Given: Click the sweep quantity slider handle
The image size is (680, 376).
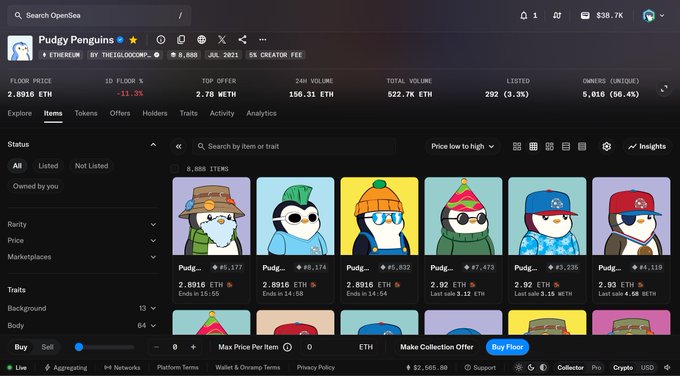Looking at the screenshot, I should coord(79,347).
